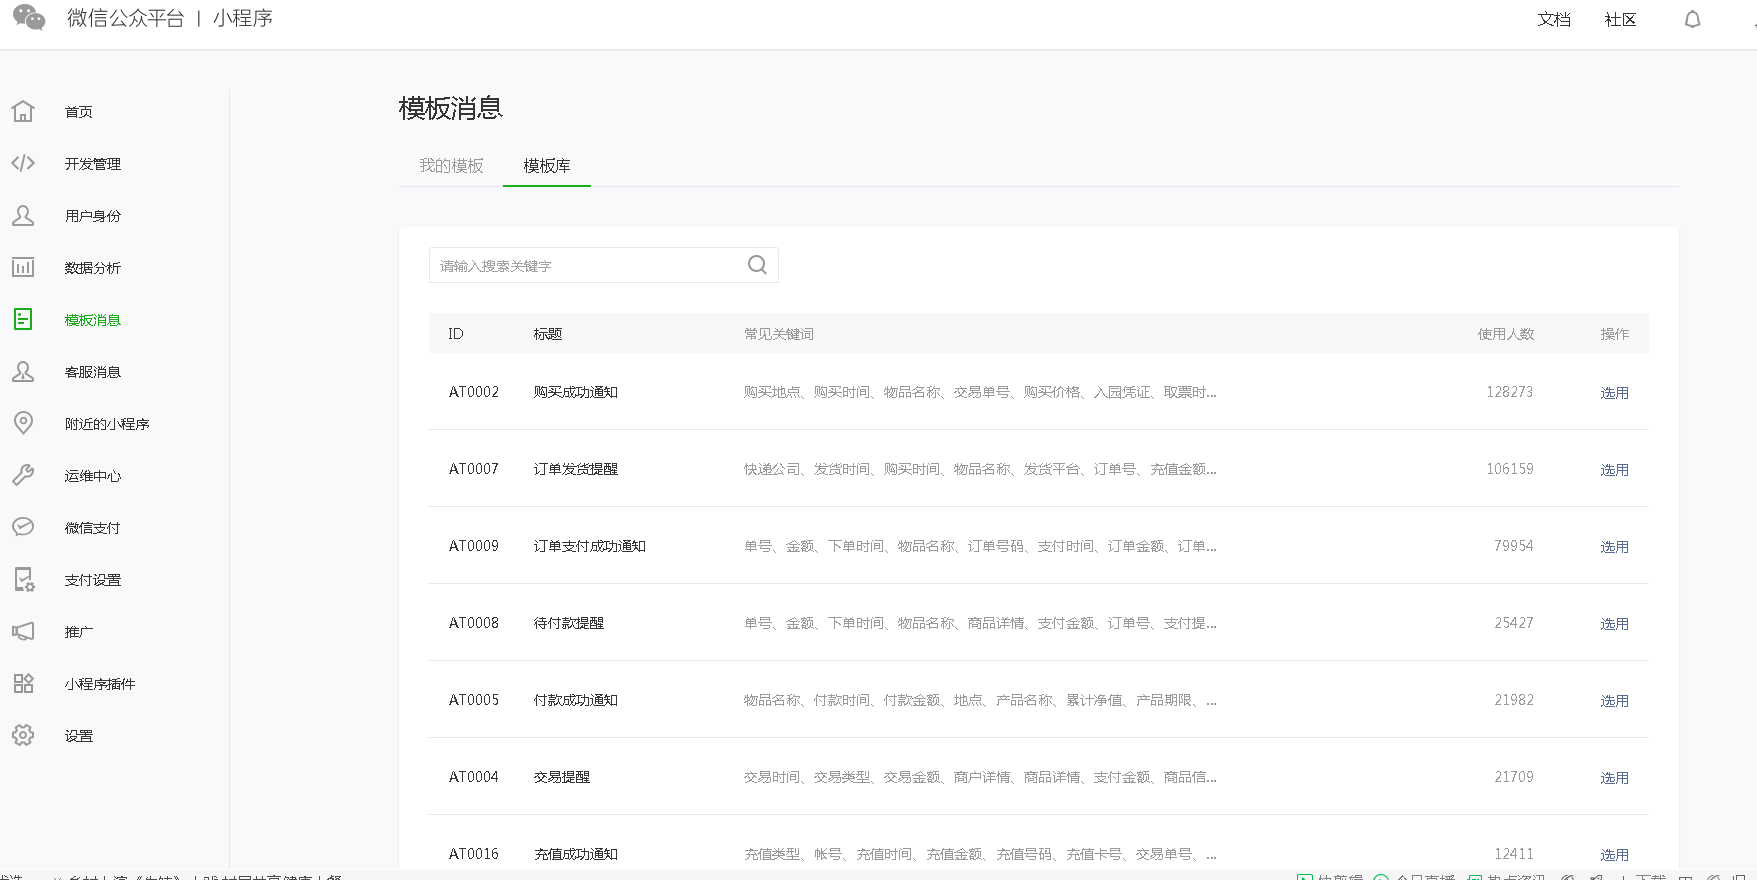Viewport: 1757px width, 880px height.
Task: Click the nearby mini program location icon
Action: click(23, 424)
